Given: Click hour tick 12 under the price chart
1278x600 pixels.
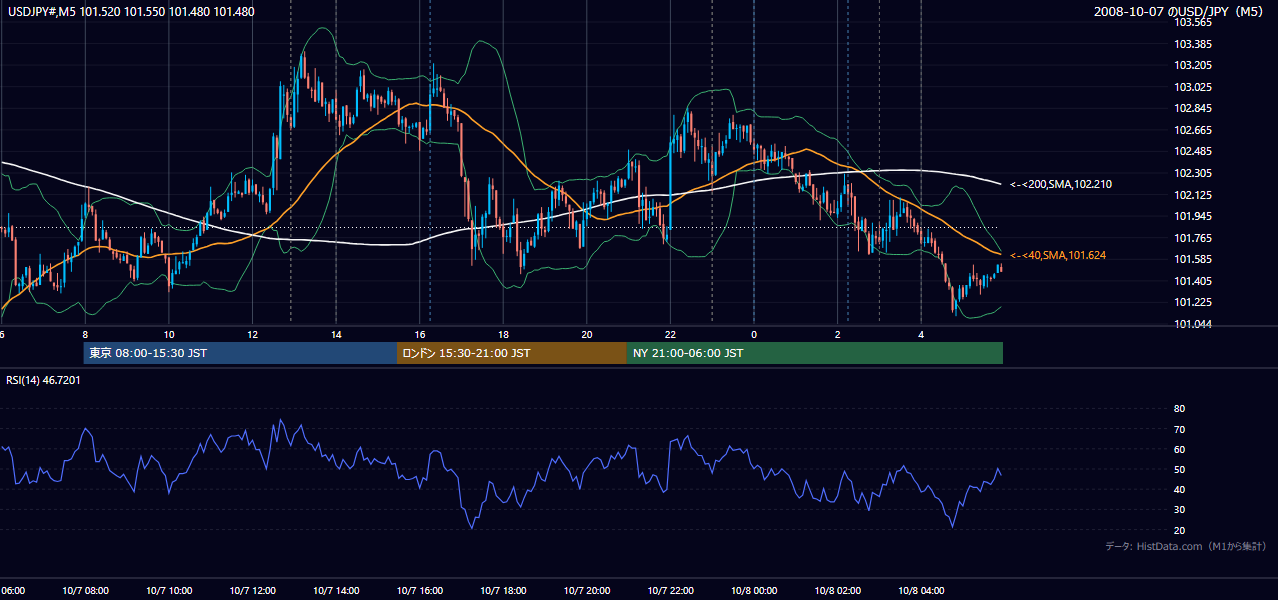Looking at the screenshot, I should [252, 334].
